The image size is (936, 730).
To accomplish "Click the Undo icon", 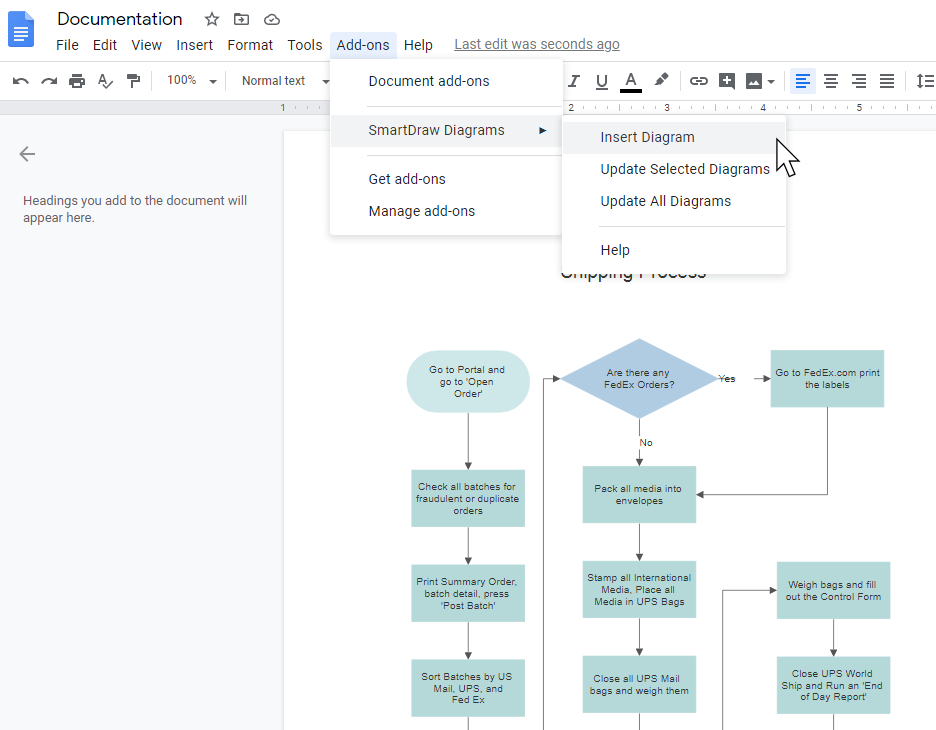I will tap(20, 81).
